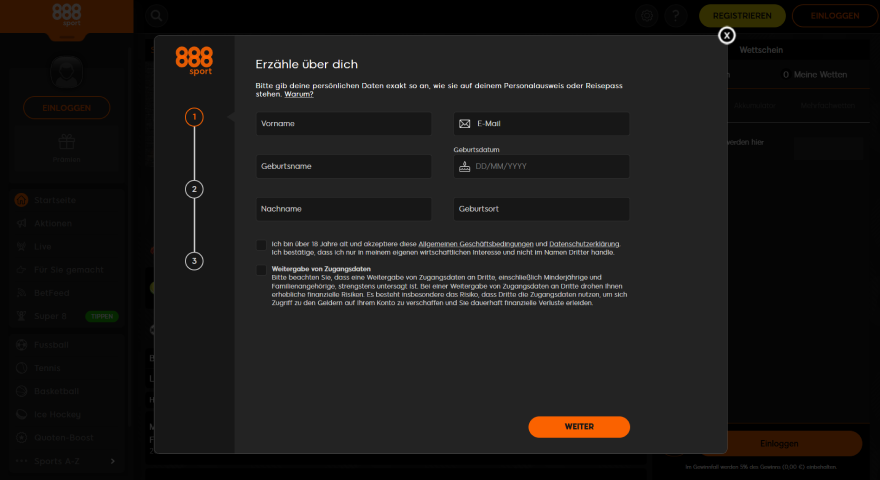Viewport: 880px width, 480px height.
Task: Select the Akkumulator tab in betslip
Action: tap(754, 106)
